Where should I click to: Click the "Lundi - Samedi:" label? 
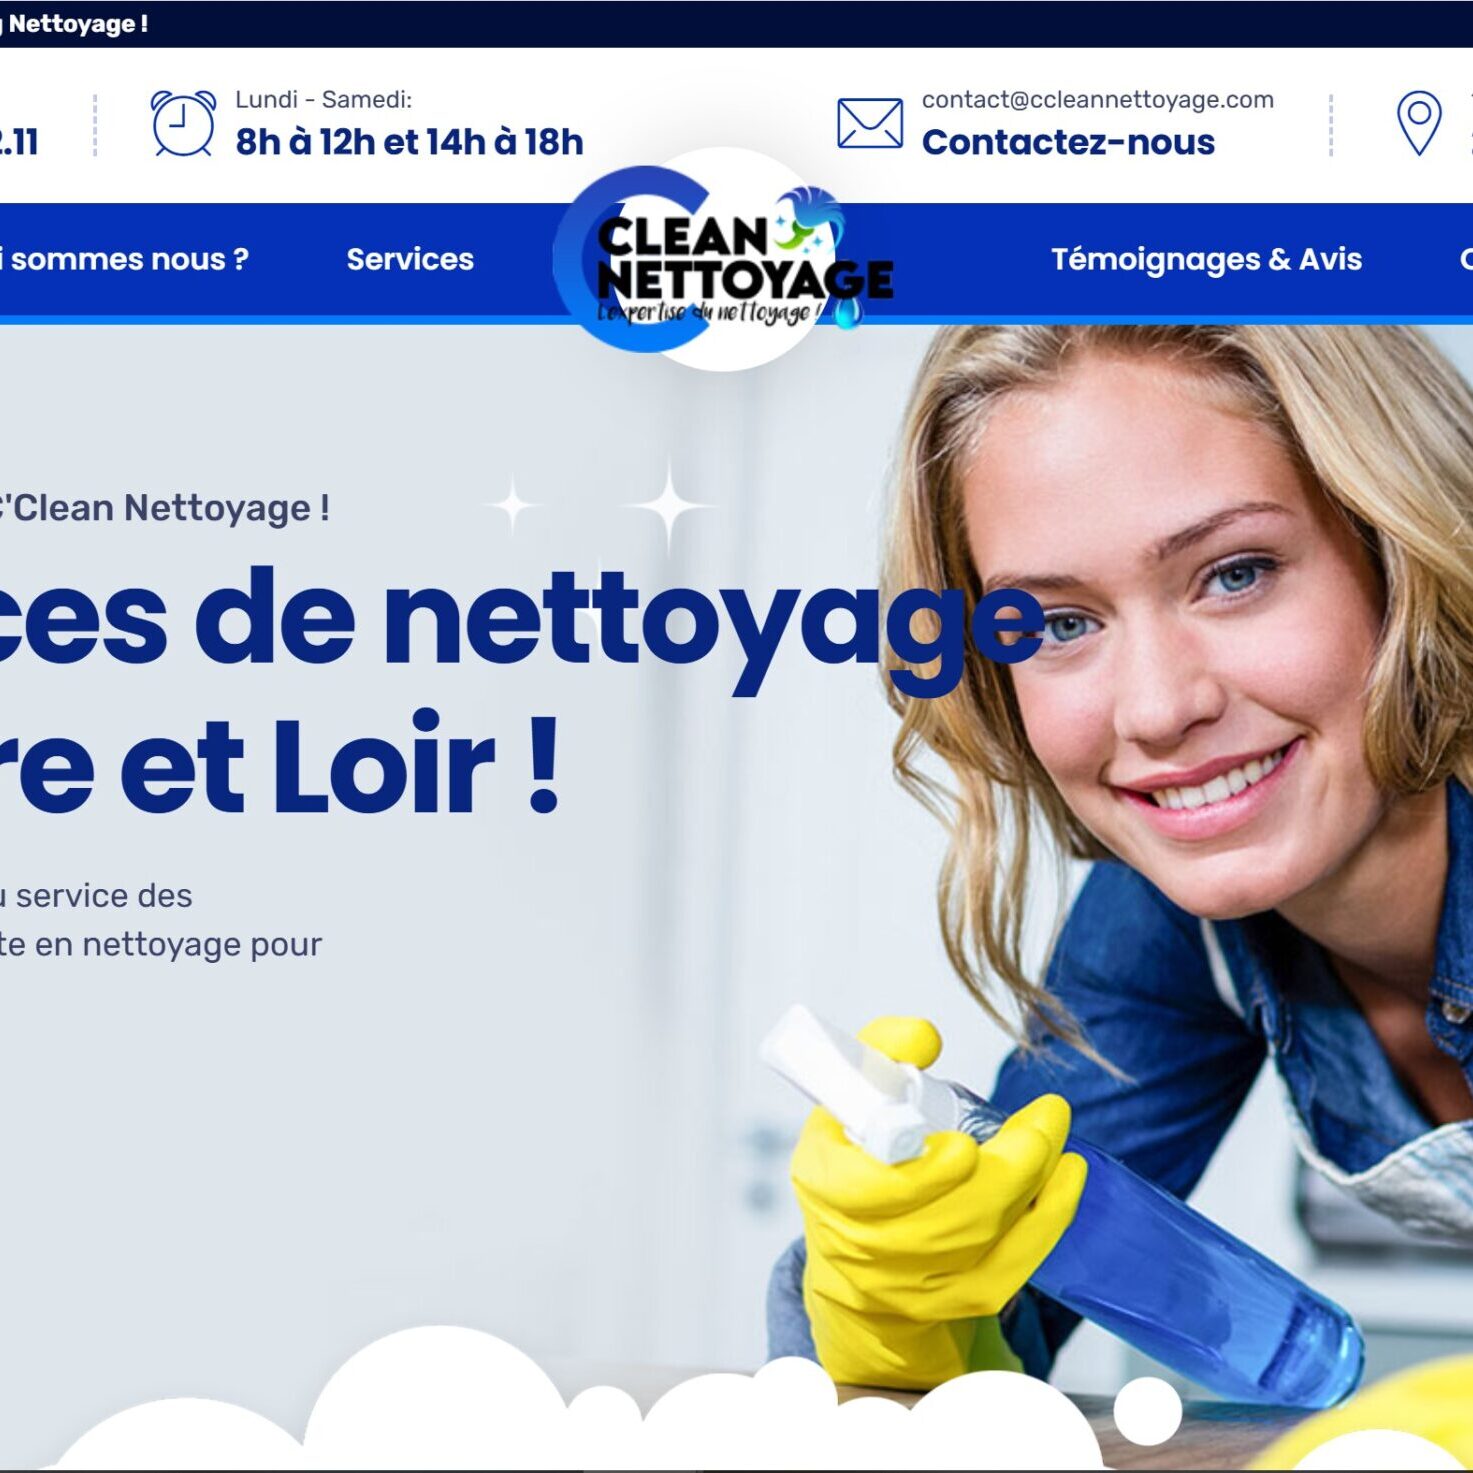[323, 99]
